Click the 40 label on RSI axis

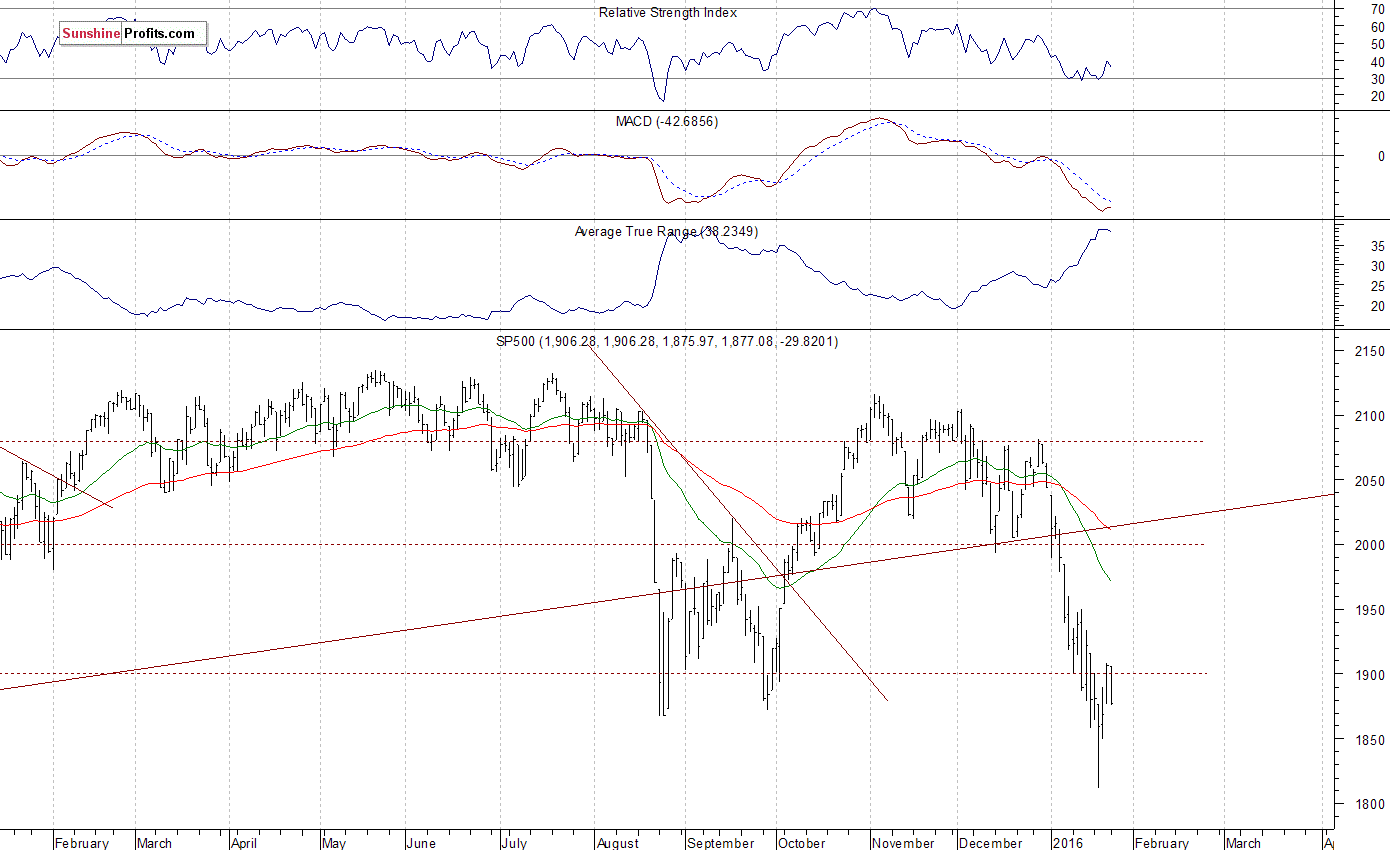pos(1377,62)
